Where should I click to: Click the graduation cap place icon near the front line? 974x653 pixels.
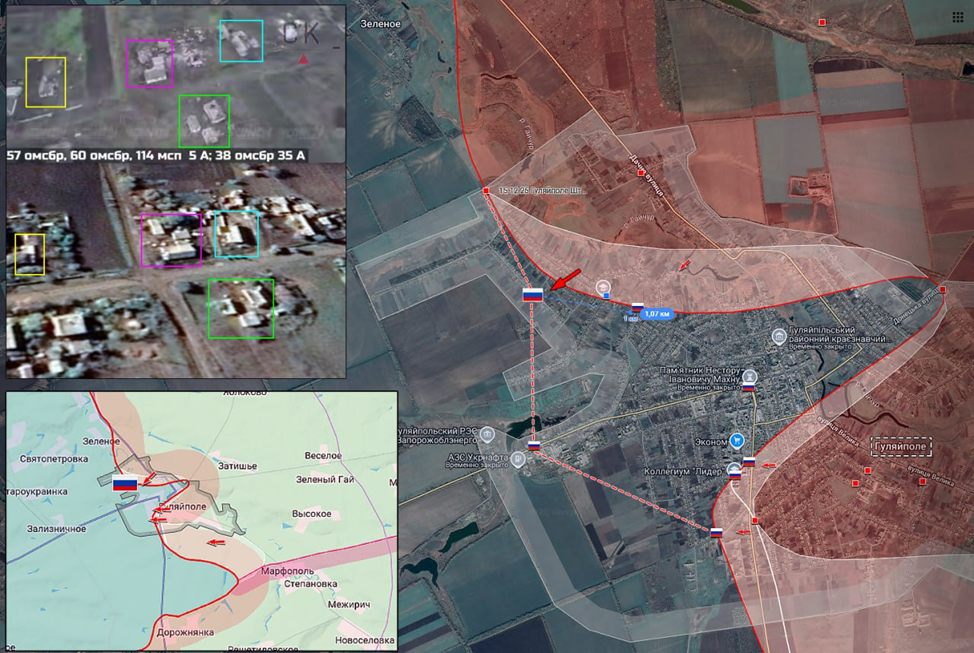pos(604,289)
